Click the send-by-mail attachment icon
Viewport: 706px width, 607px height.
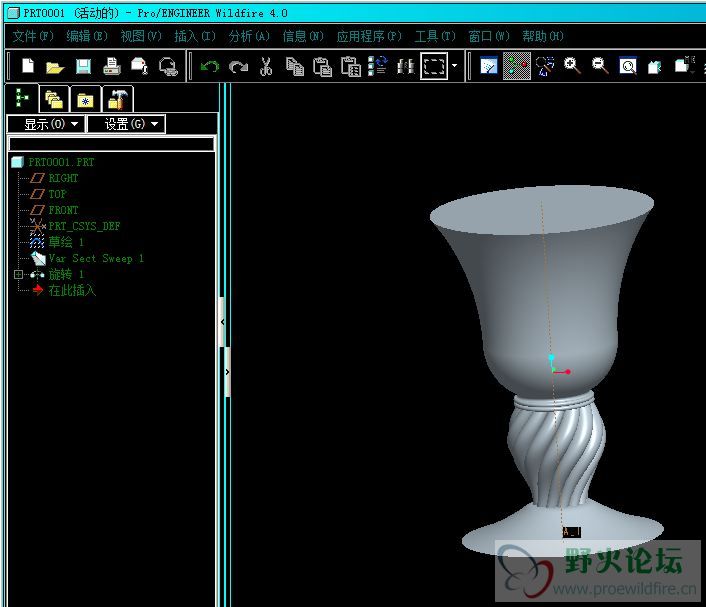pyautogui.click(x=140, y=66)
